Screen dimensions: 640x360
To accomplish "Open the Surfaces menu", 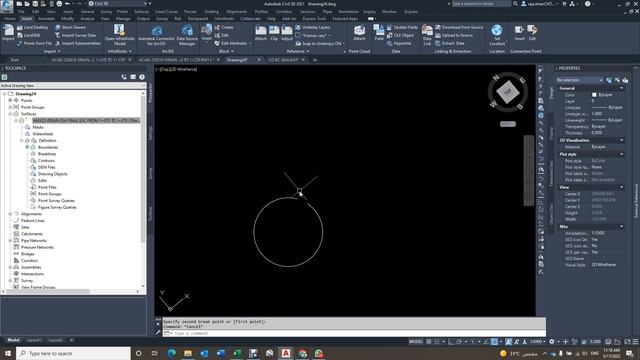I will [141, 11].
